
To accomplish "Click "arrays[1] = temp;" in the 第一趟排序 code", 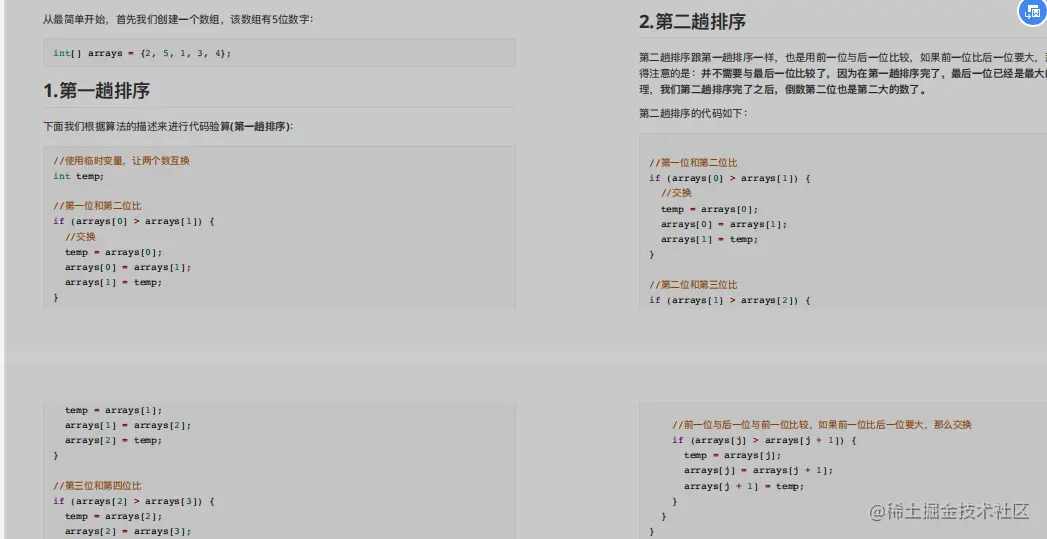I will 114,283.
